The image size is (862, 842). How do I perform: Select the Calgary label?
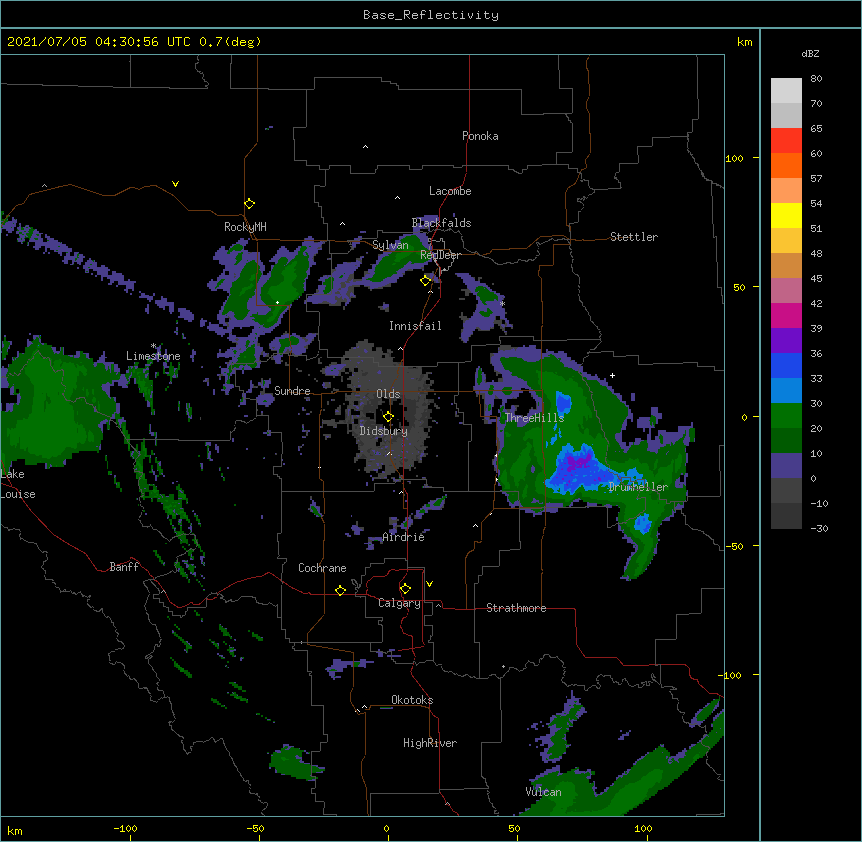click(x=399, y=603)
